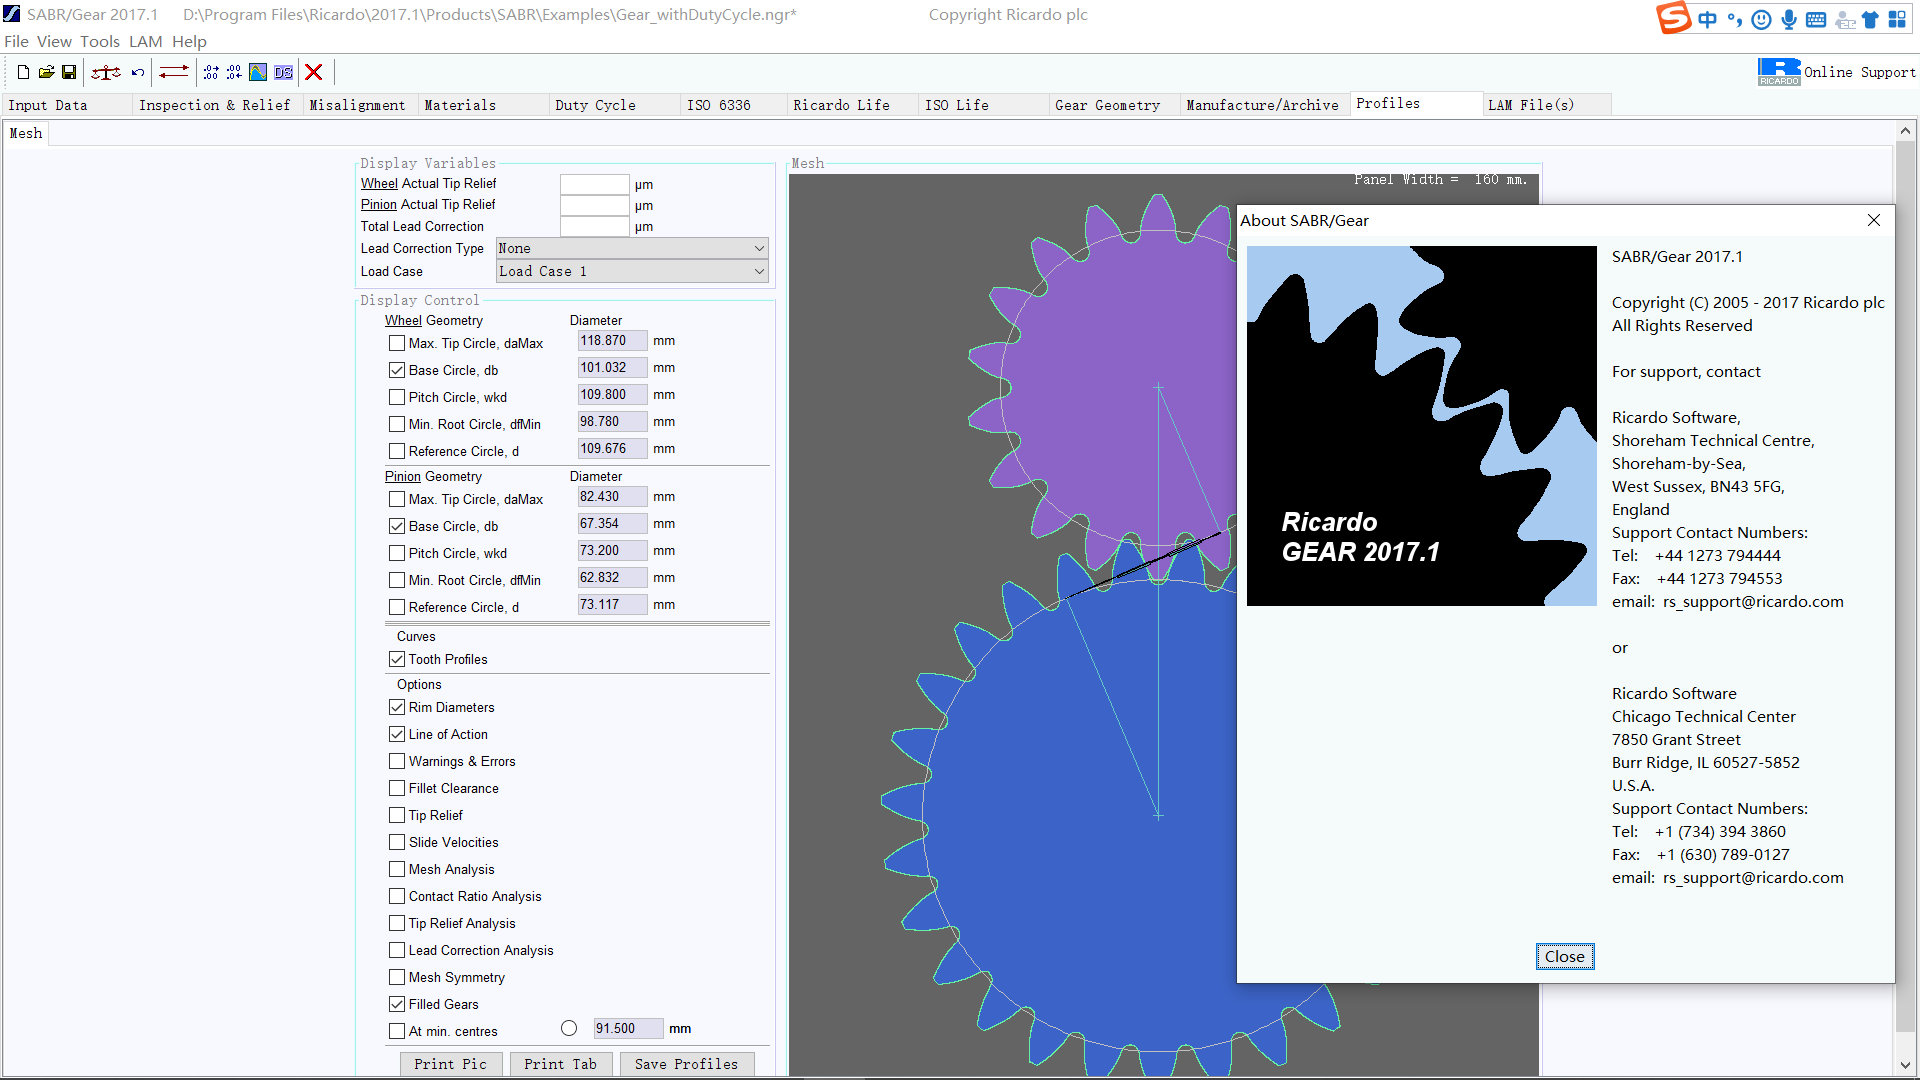Viewport: 1920px width, 1080px height.
Task: Open the Tools menu
Action: pyautogui.click(x=100, y=41)
